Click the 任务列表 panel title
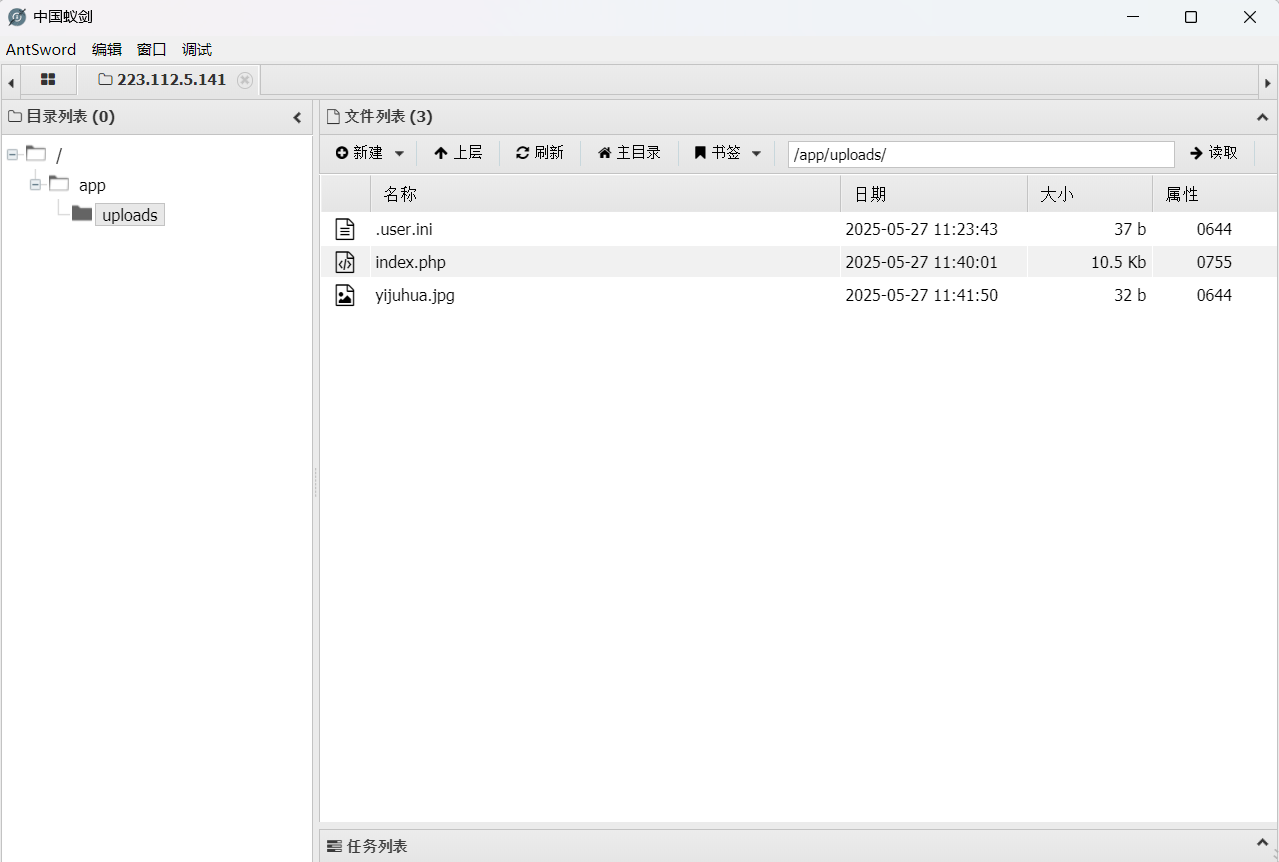Screen dimensions: 1279x862 (377, 846)
